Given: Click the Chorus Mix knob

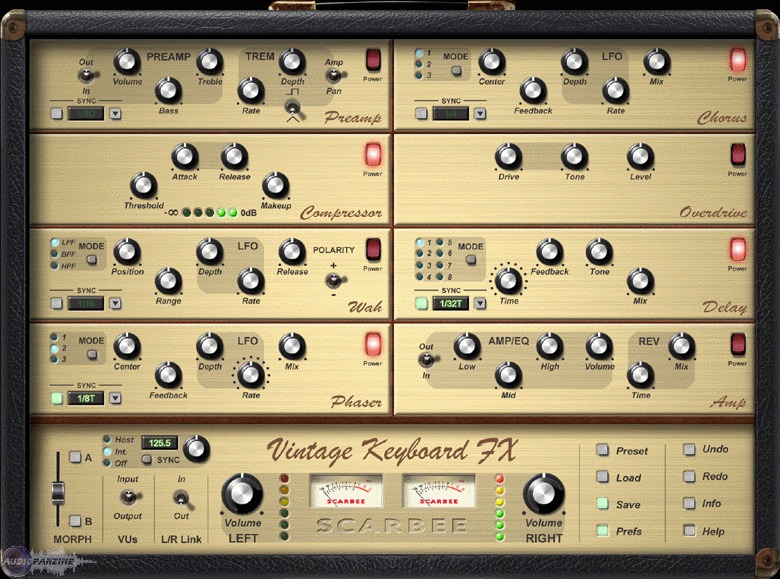Looking at the screenshot, I should tap(657, 62).
